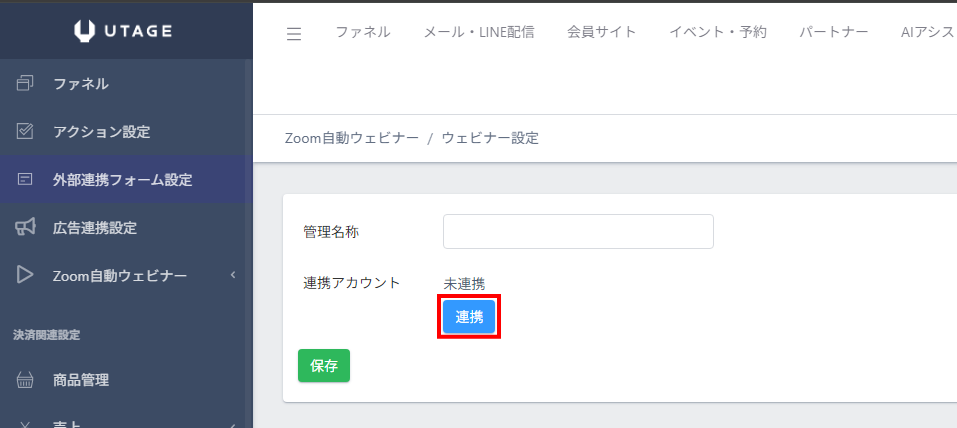
Task: Switch to 会員サイト in top navigation
Action: click(601, 32)
